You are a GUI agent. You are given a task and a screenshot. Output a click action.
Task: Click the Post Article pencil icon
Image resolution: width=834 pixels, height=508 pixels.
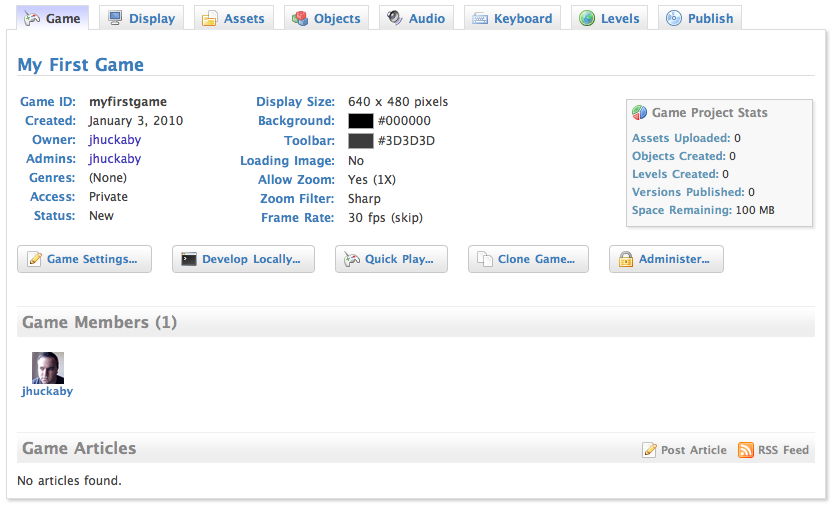tap(650, 450)
